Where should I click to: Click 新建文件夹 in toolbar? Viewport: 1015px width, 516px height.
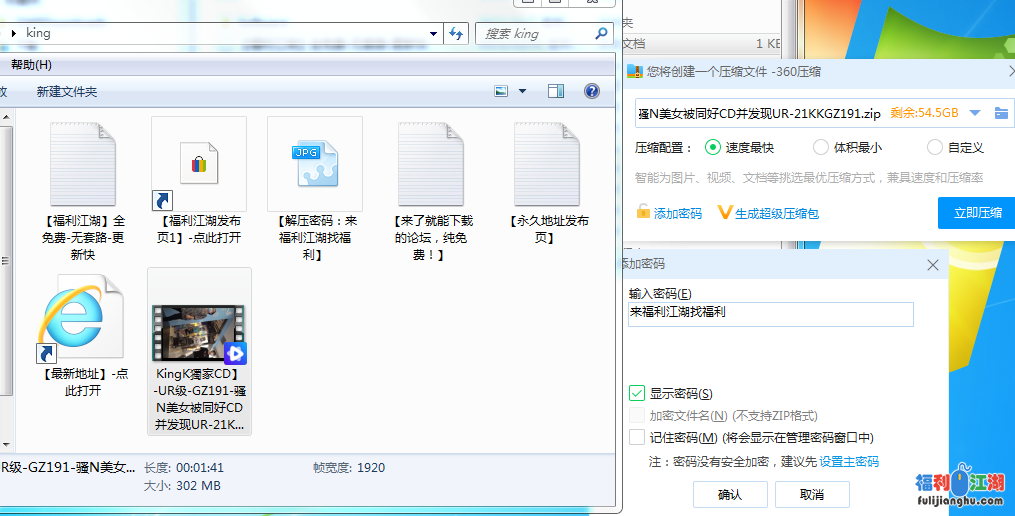(67, 92)
